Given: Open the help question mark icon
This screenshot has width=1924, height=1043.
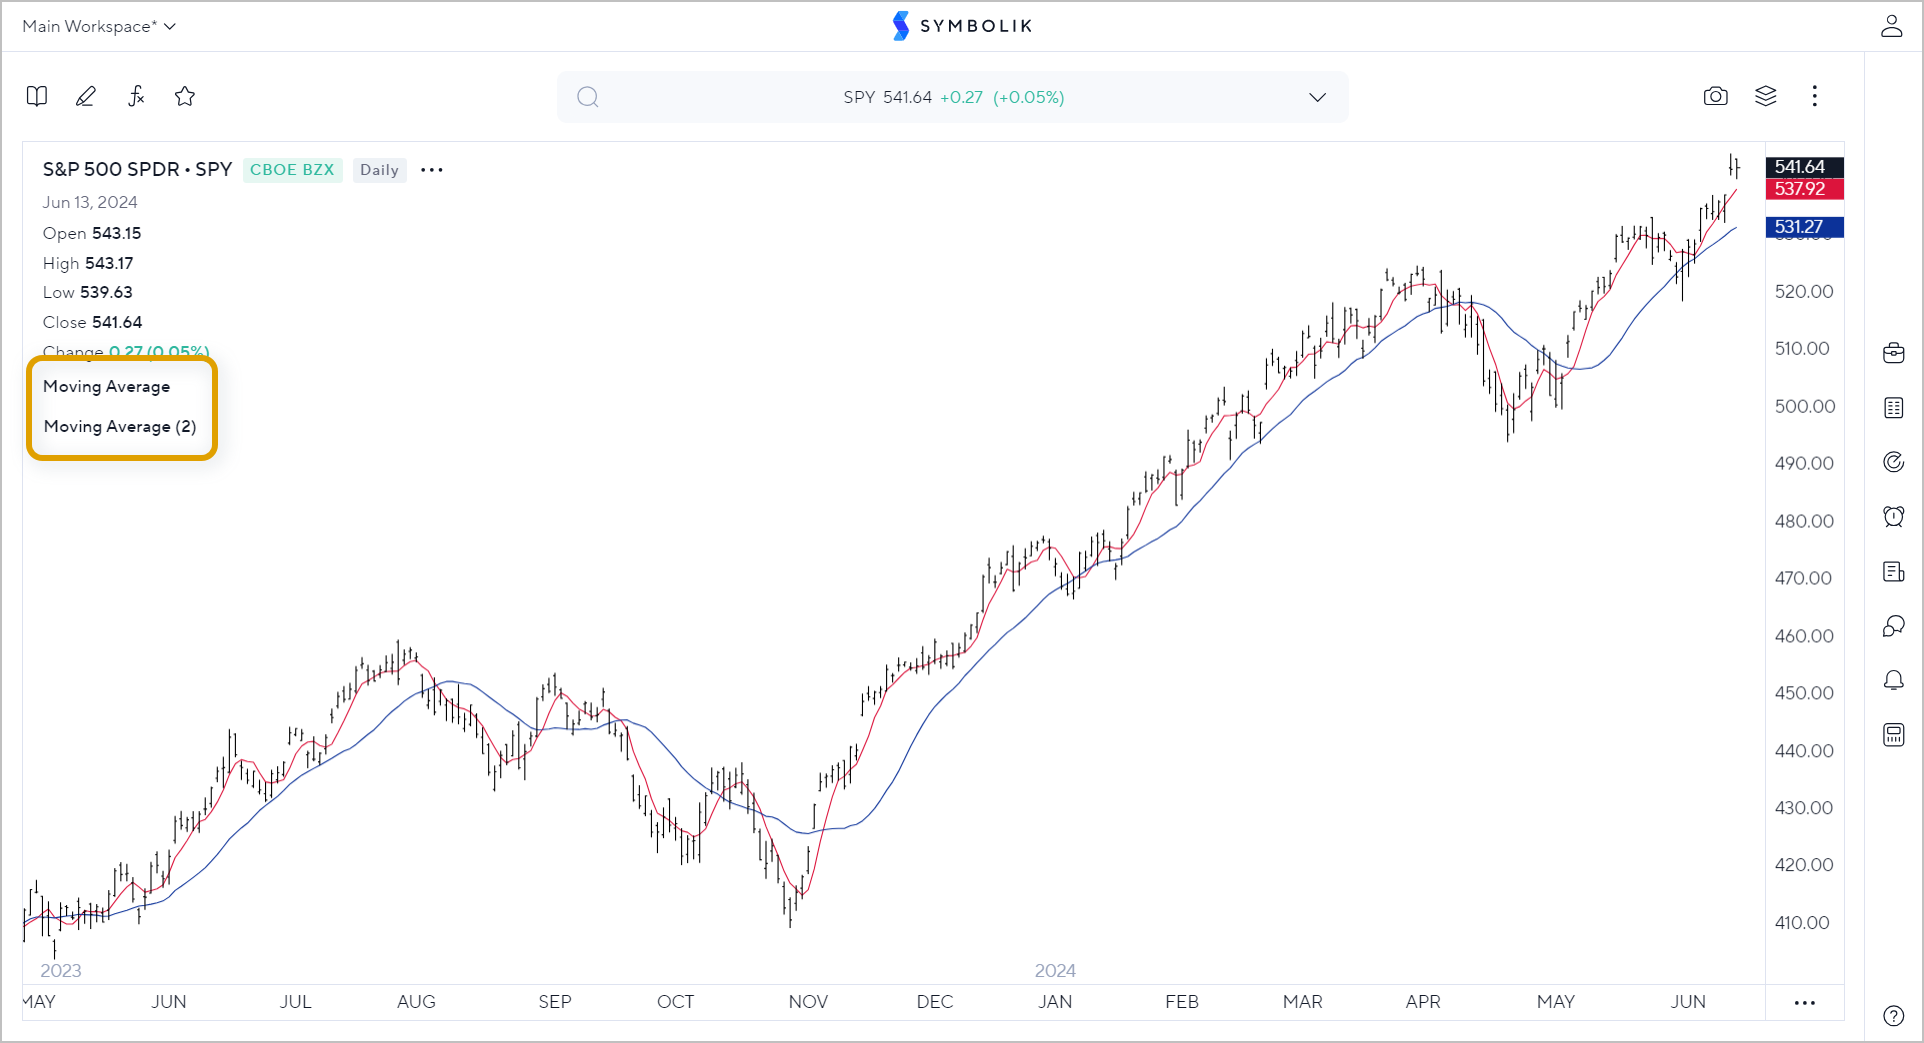Looking at the screenshot, I should (1894, 1016).
